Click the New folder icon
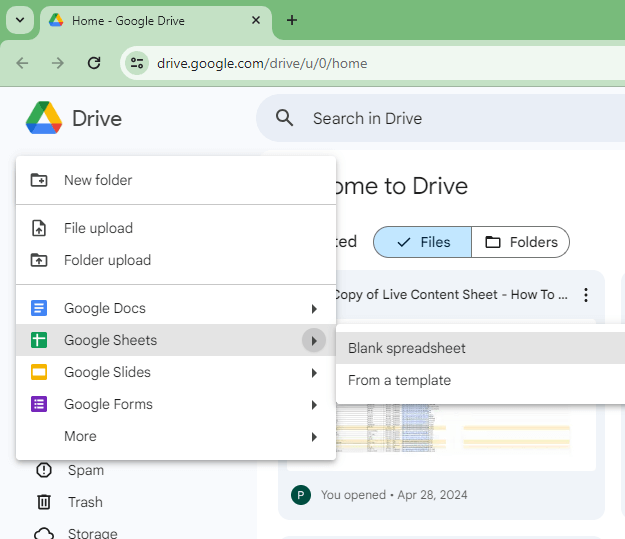Screen dimensions: 625x539 (39, 180)
